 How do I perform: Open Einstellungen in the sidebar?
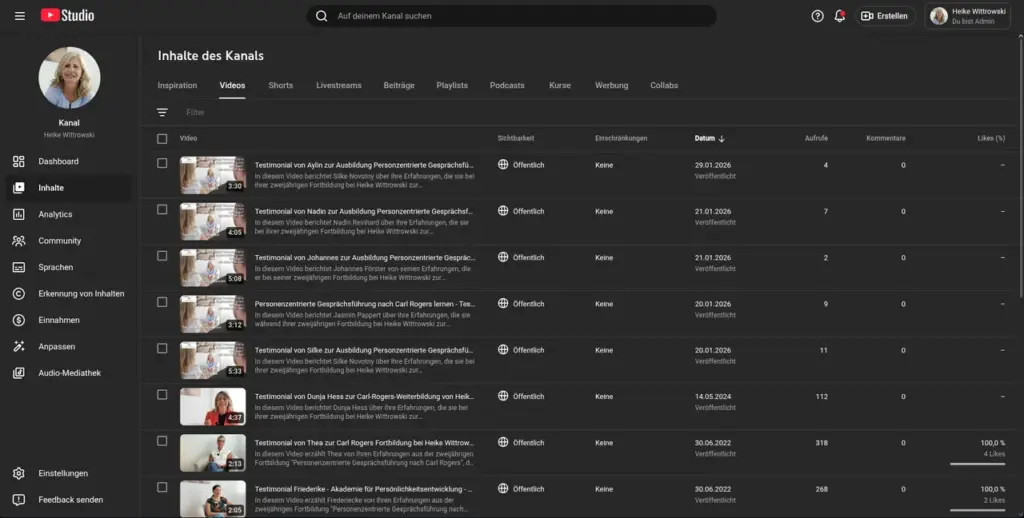pos(69,473)
